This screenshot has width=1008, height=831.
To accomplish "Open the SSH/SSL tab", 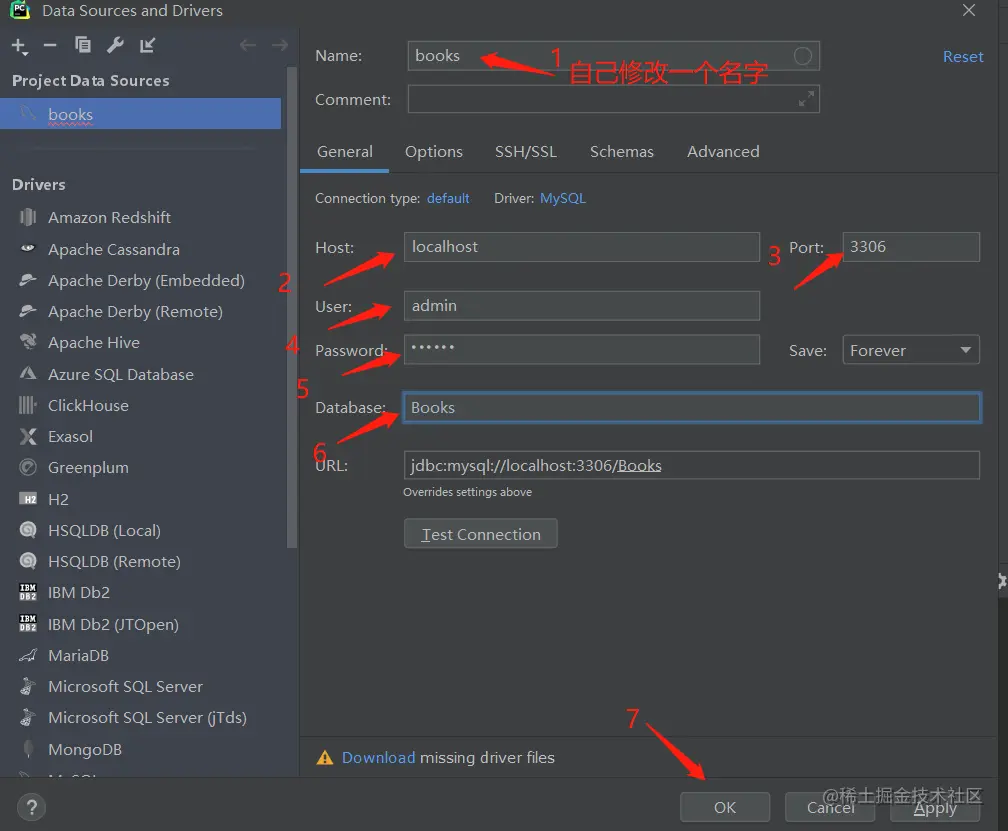I will click(x=526, y=152).
